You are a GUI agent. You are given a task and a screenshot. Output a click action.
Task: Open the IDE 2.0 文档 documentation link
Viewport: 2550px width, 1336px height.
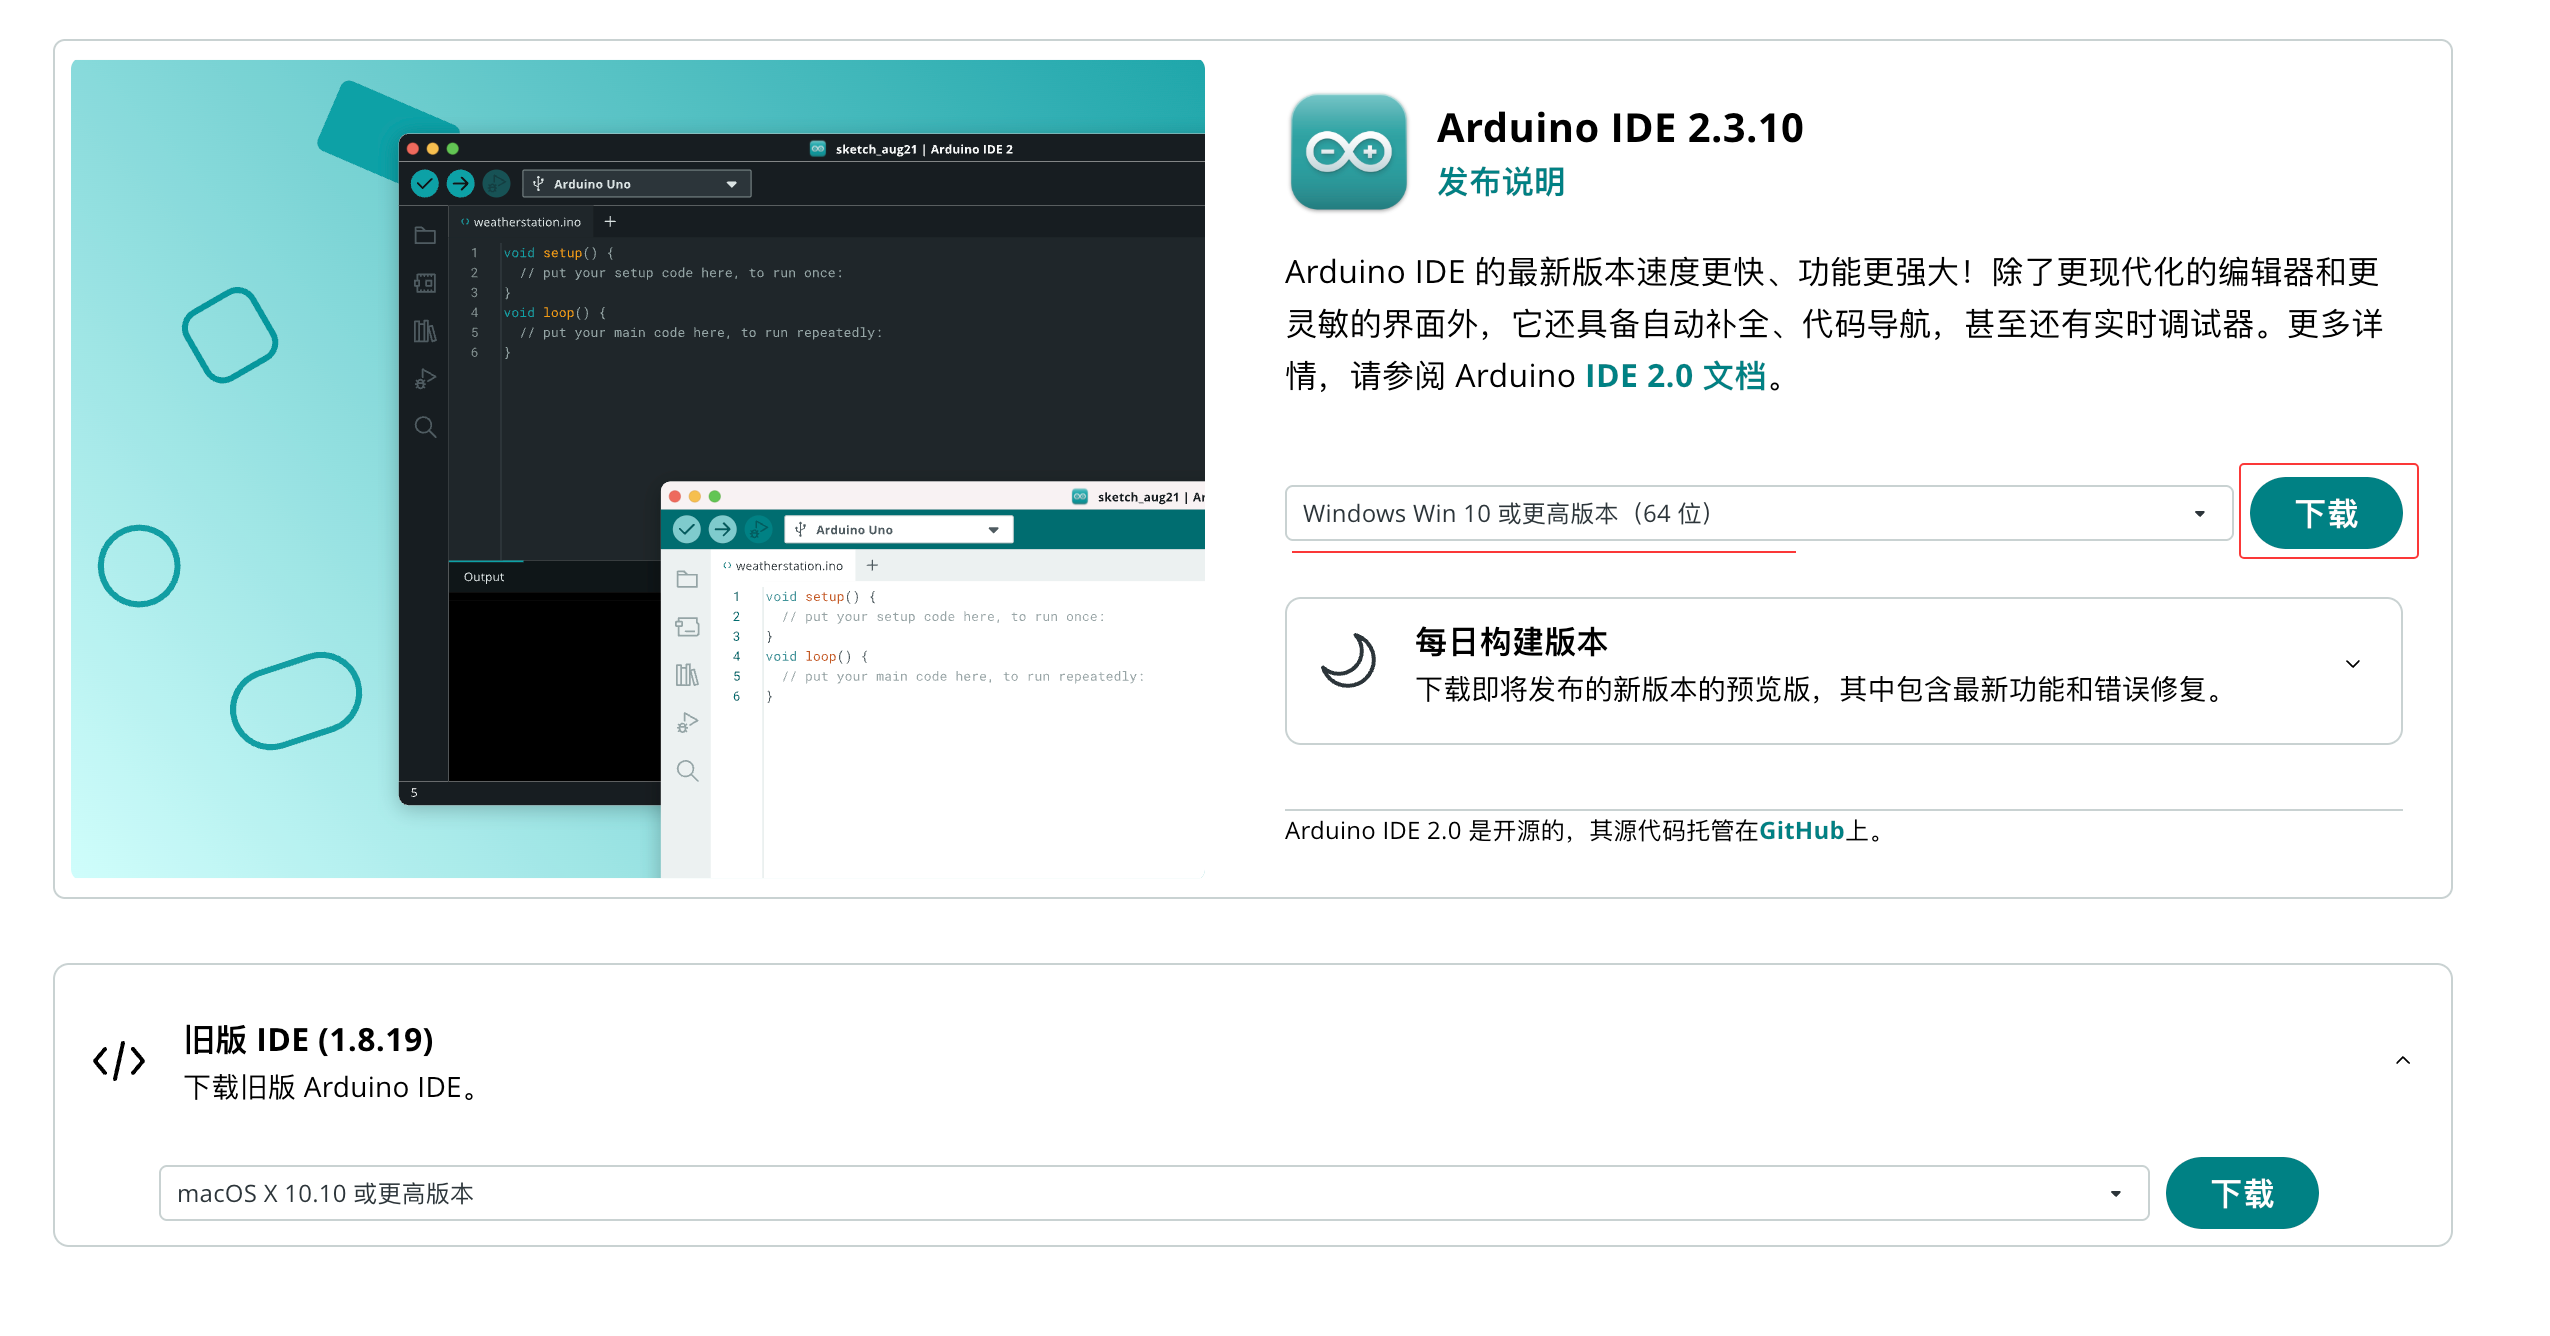coord(1676,376)
